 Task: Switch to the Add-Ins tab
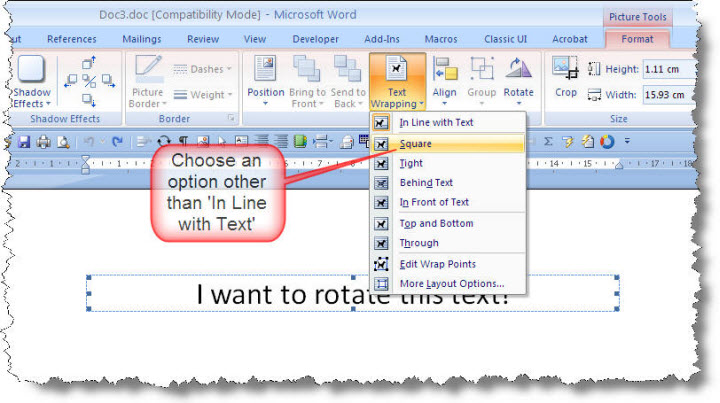click(382, 39)
